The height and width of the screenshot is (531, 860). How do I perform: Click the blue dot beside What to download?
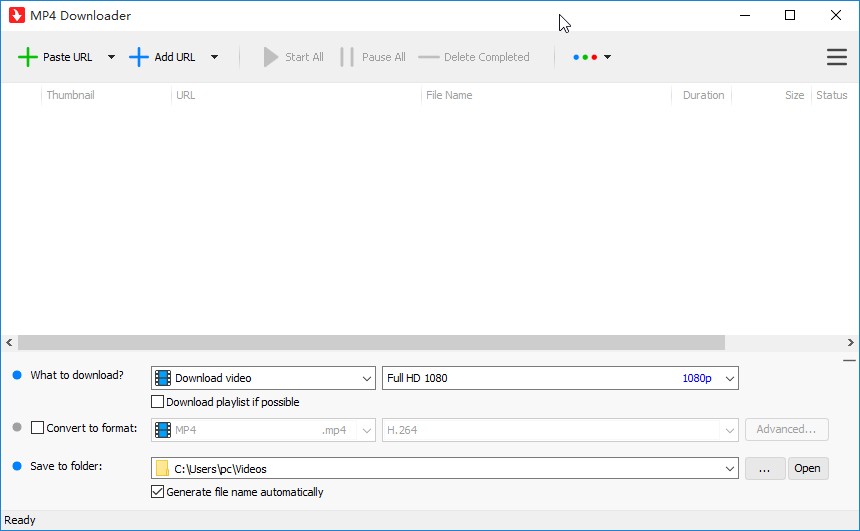coord(17,375)
